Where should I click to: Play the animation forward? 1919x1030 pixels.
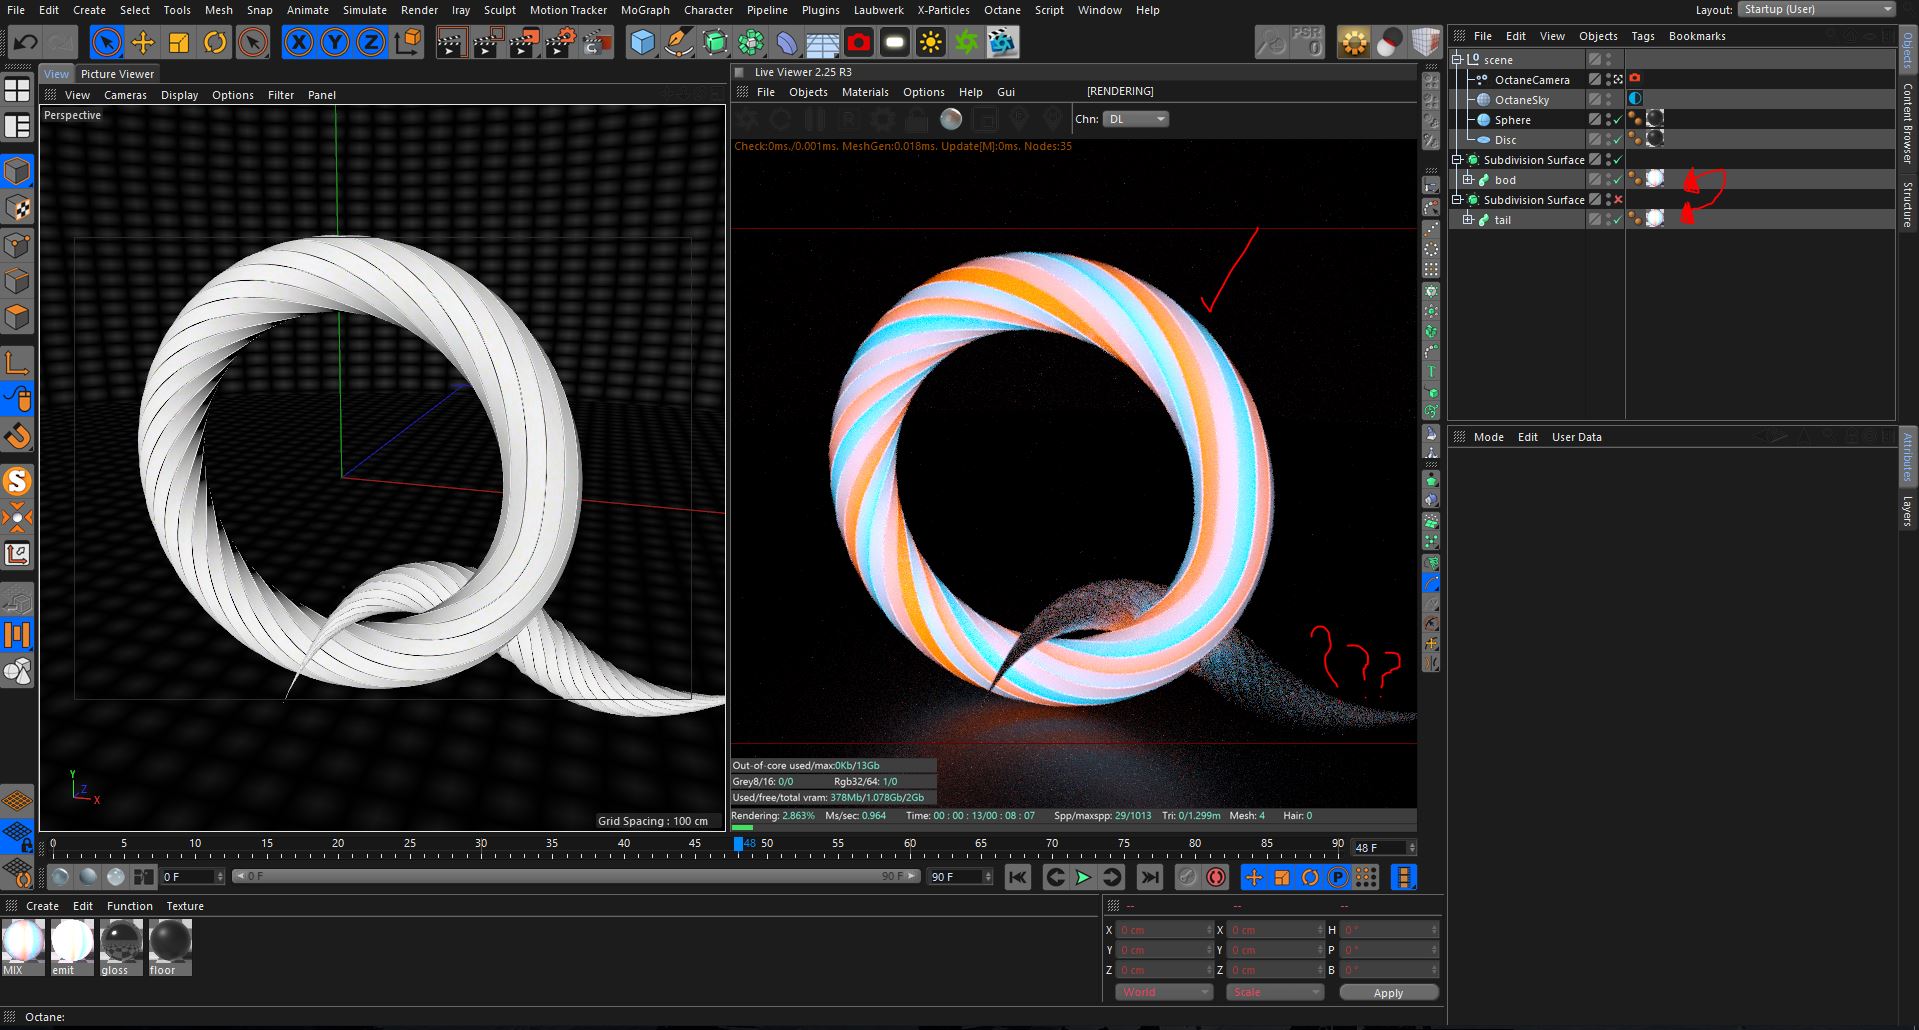click(x=1083, y=877)
